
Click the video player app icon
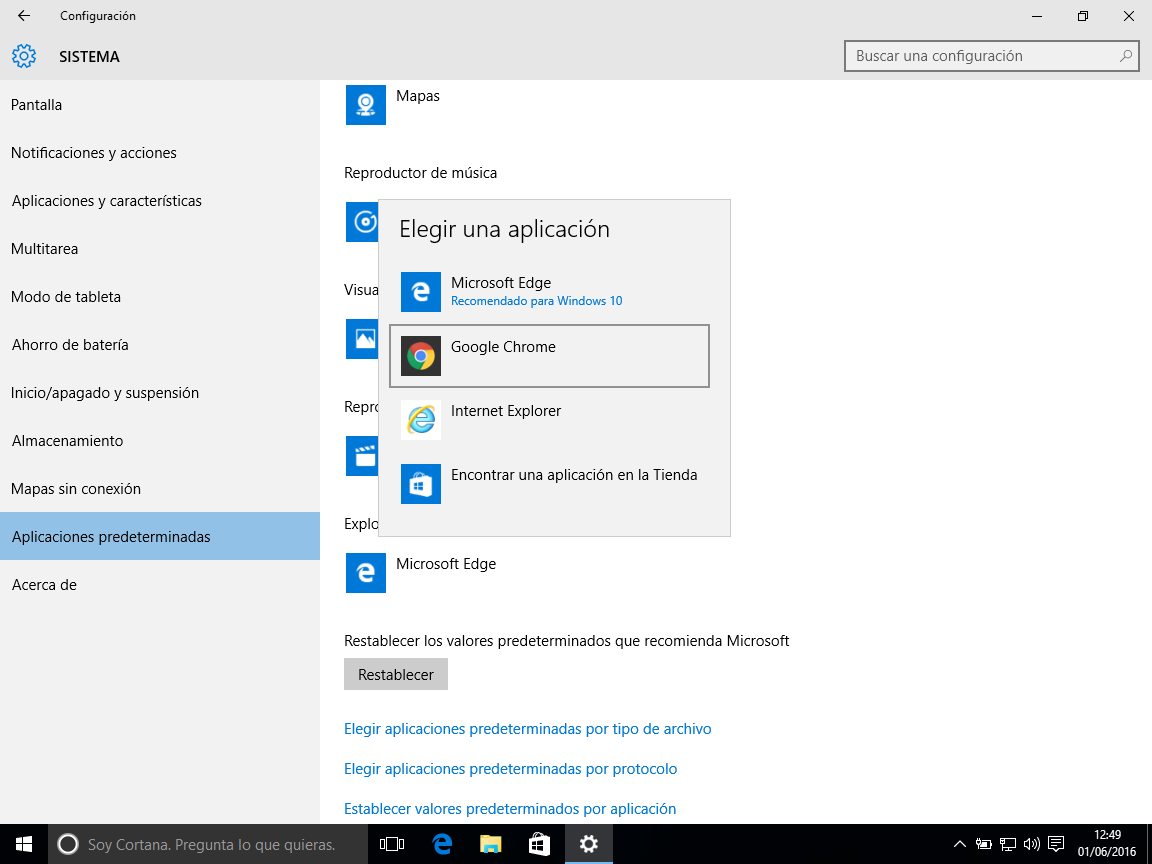point(362,456)
